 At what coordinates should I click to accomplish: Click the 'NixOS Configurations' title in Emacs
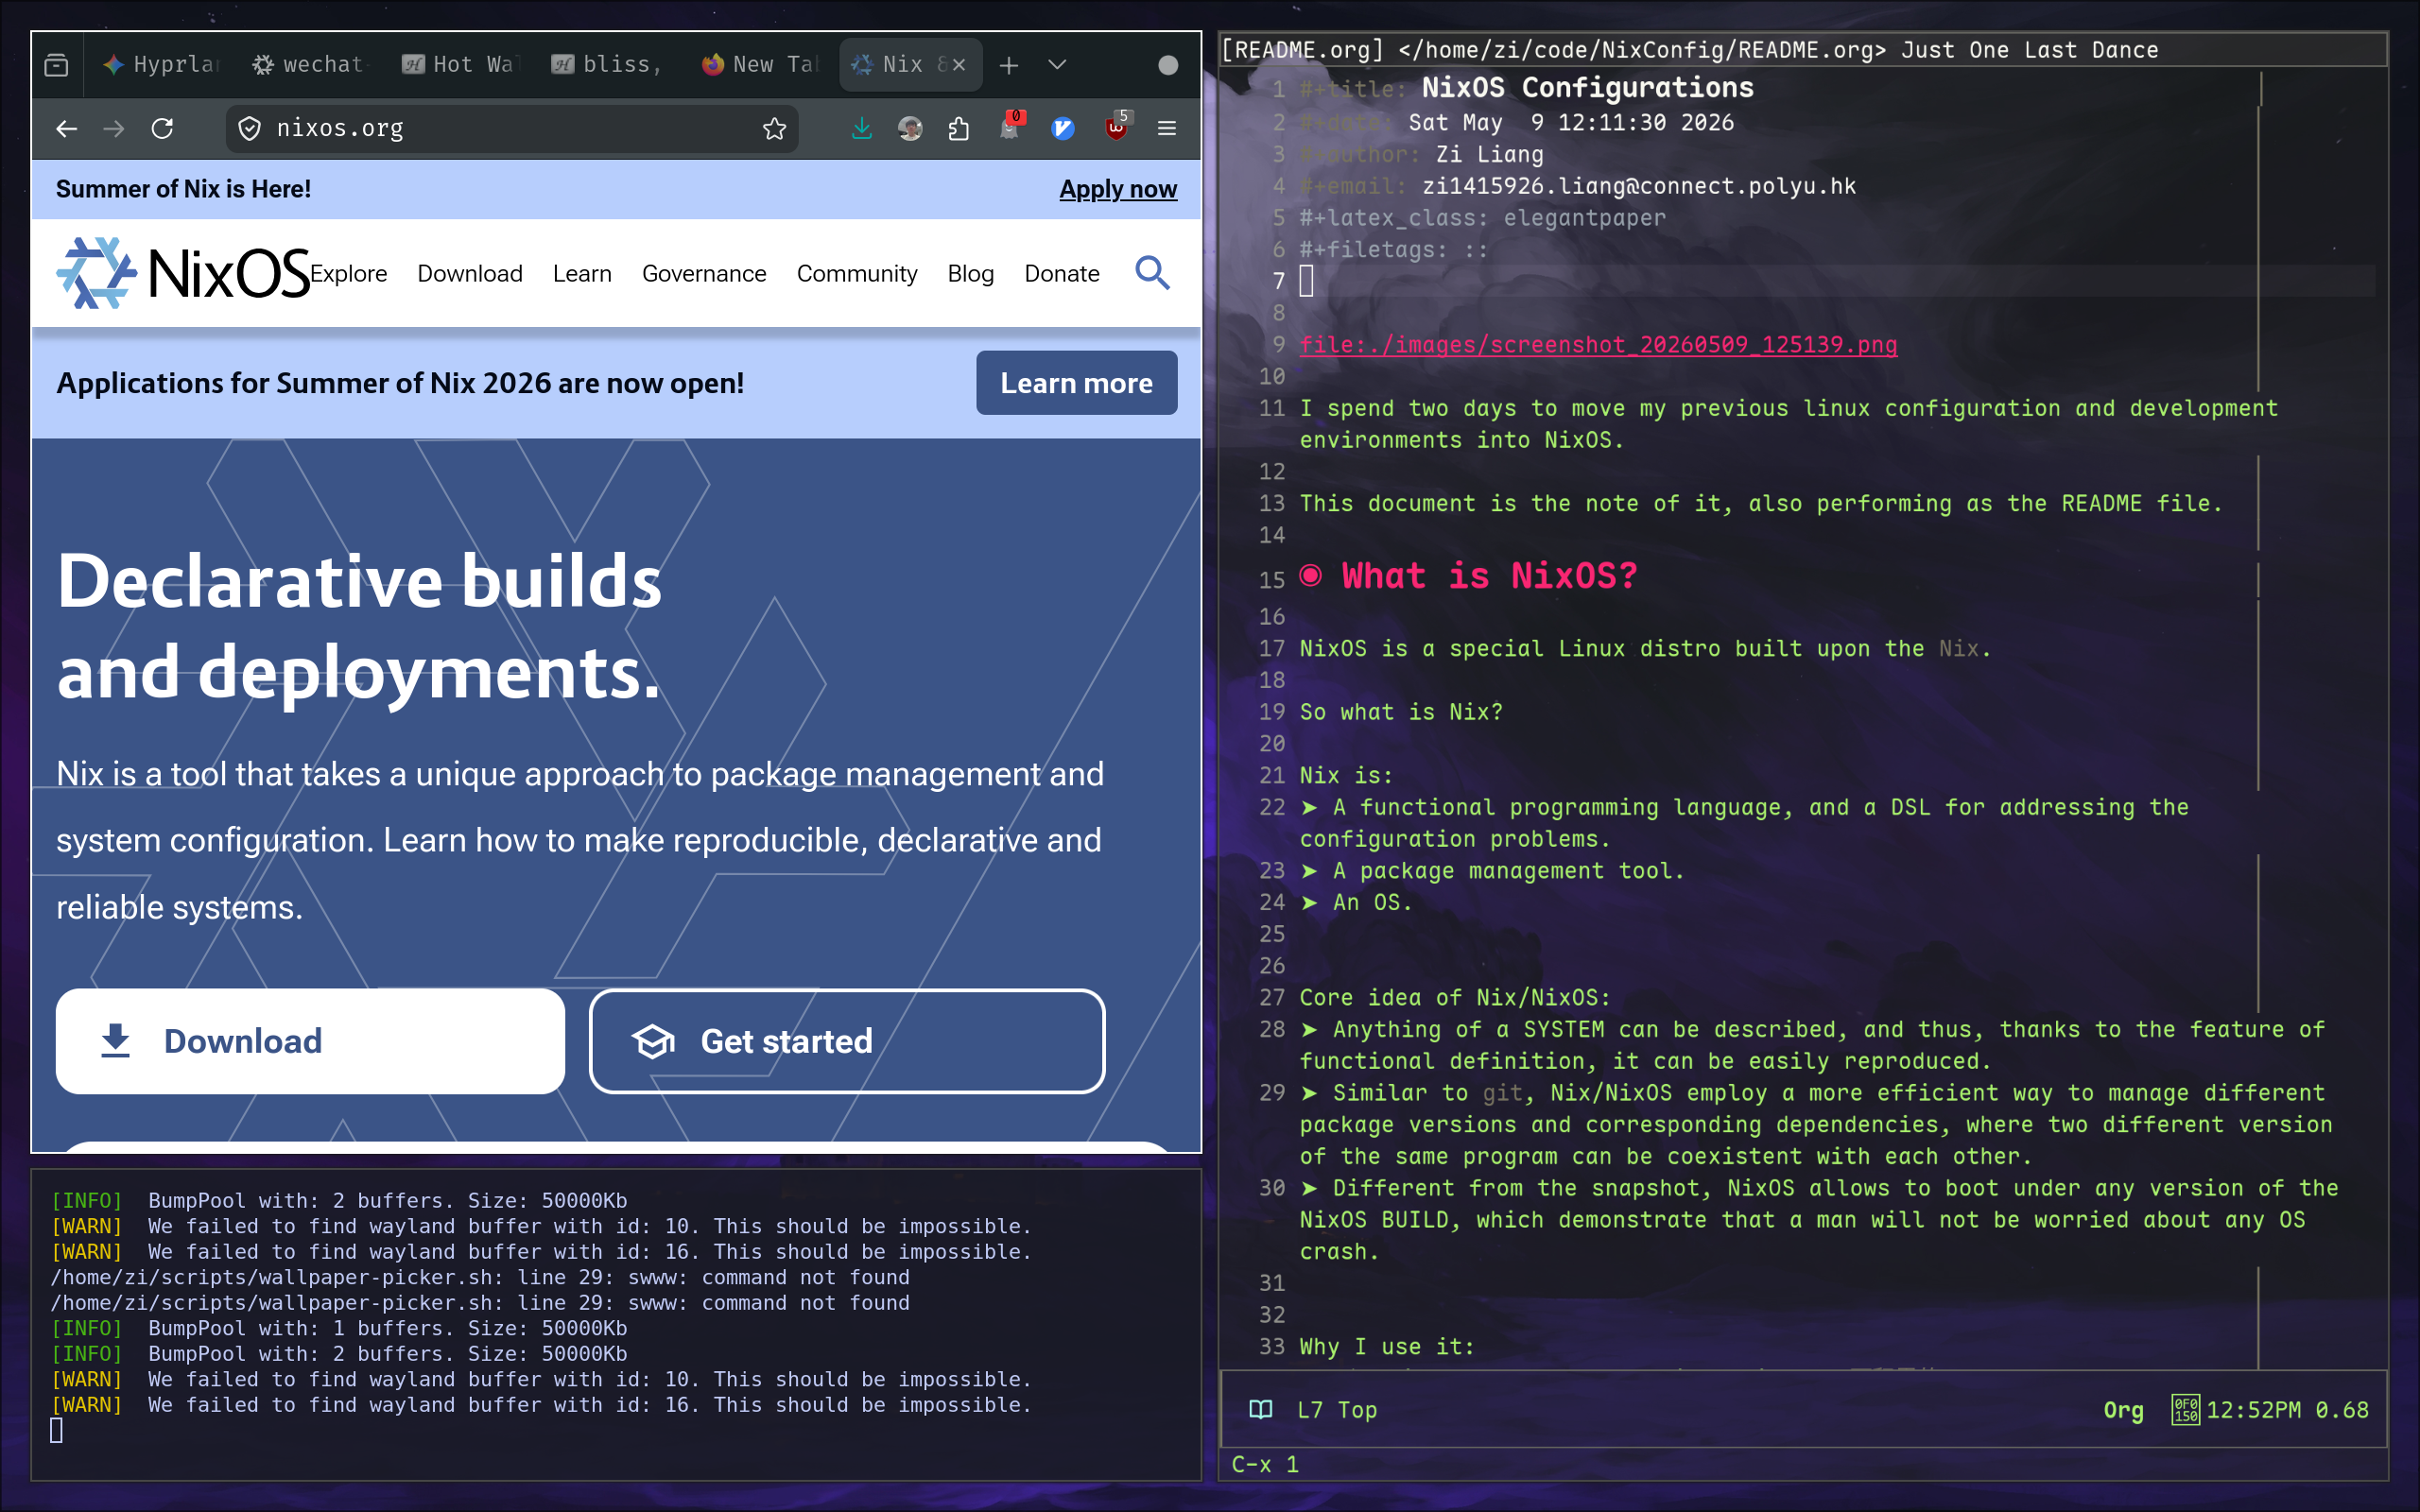pos(1588,88)
